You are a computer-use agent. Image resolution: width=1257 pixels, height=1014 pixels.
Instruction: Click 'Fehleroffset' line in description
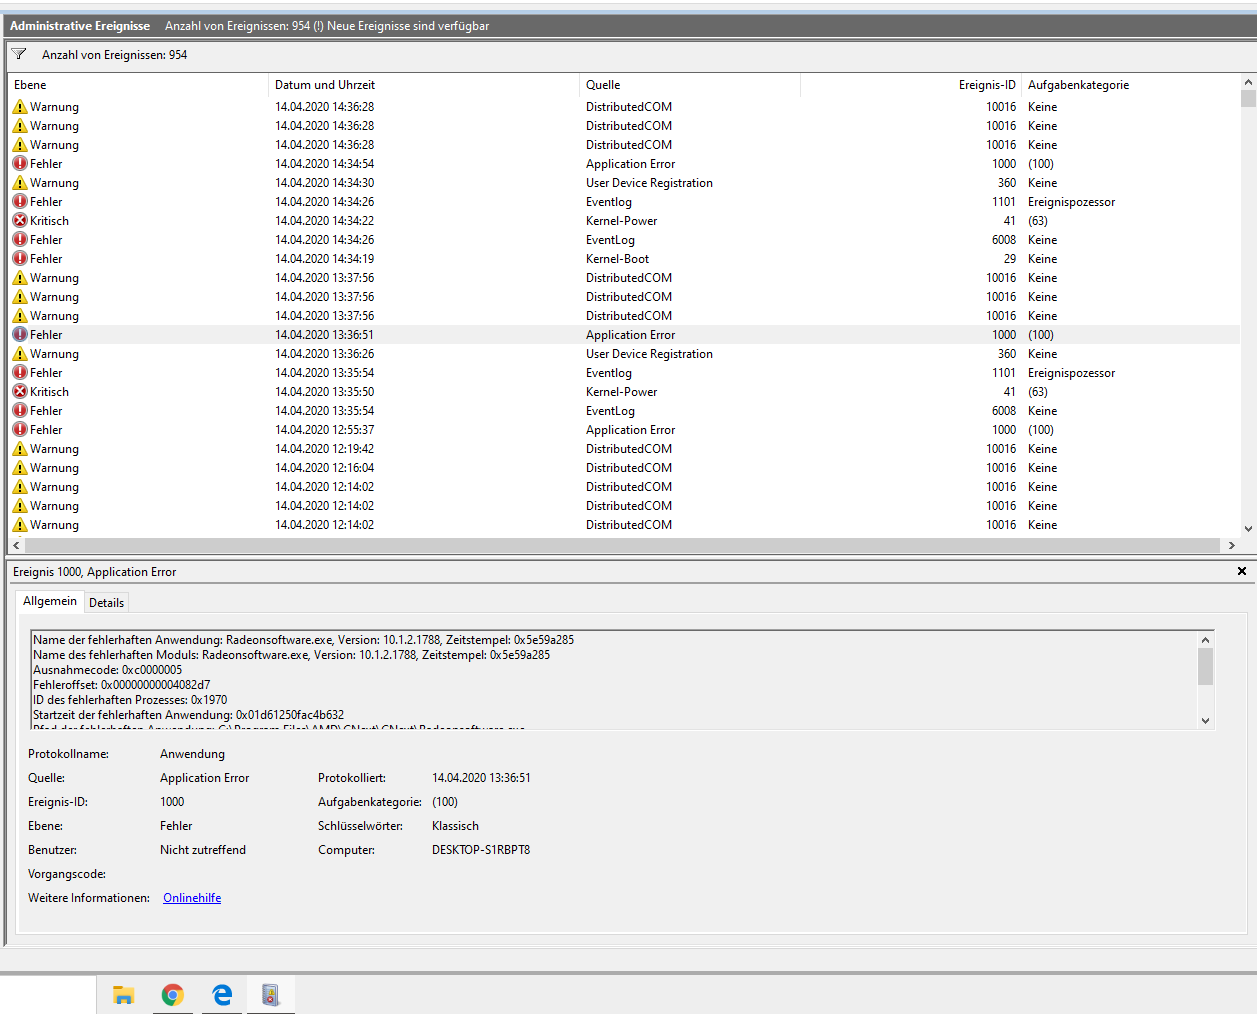tap(122, 685)
